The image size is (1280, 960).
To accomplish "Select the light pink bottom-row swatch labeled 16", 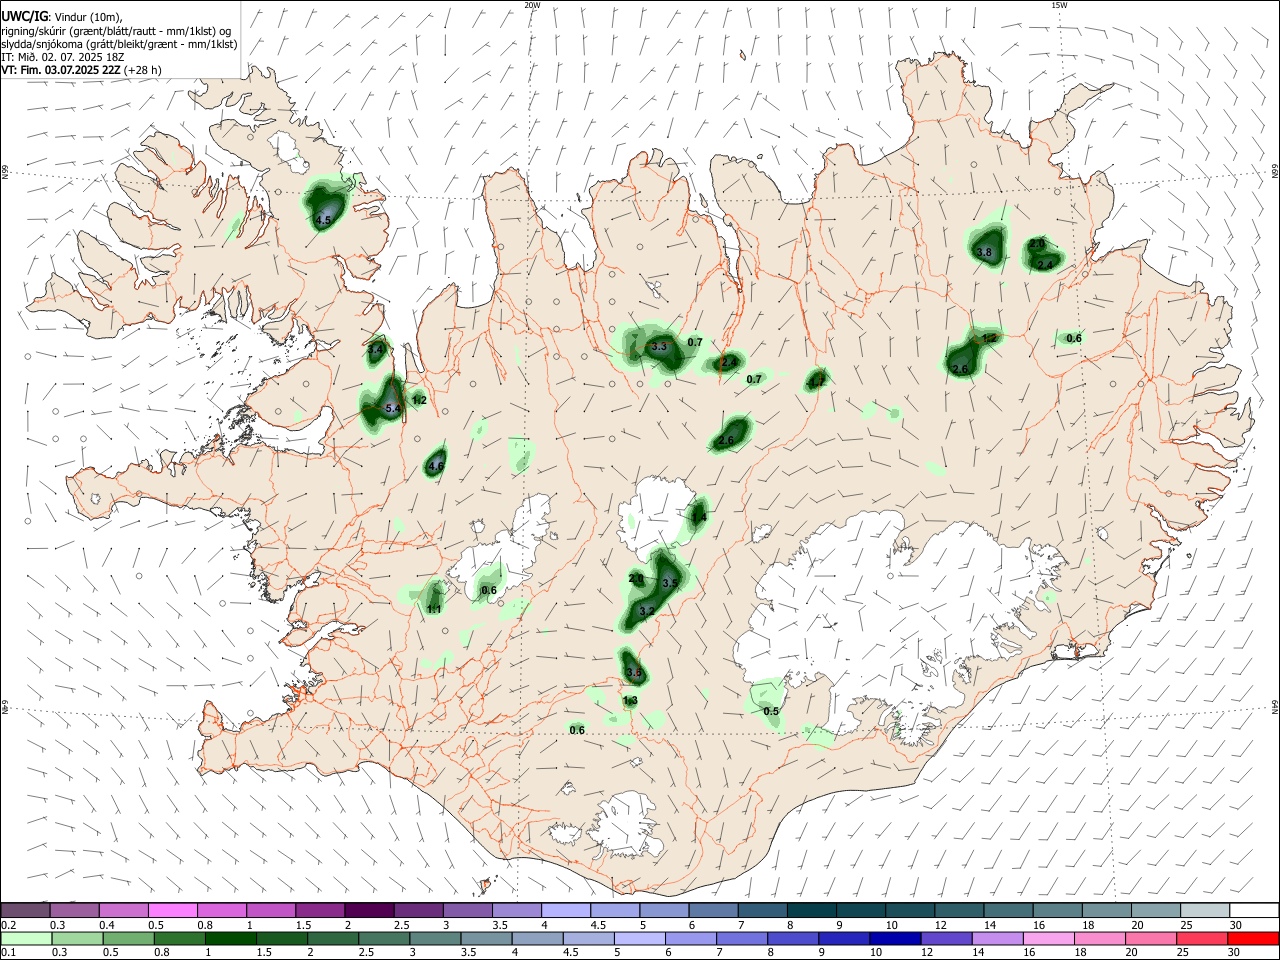I will point(1047,938).
